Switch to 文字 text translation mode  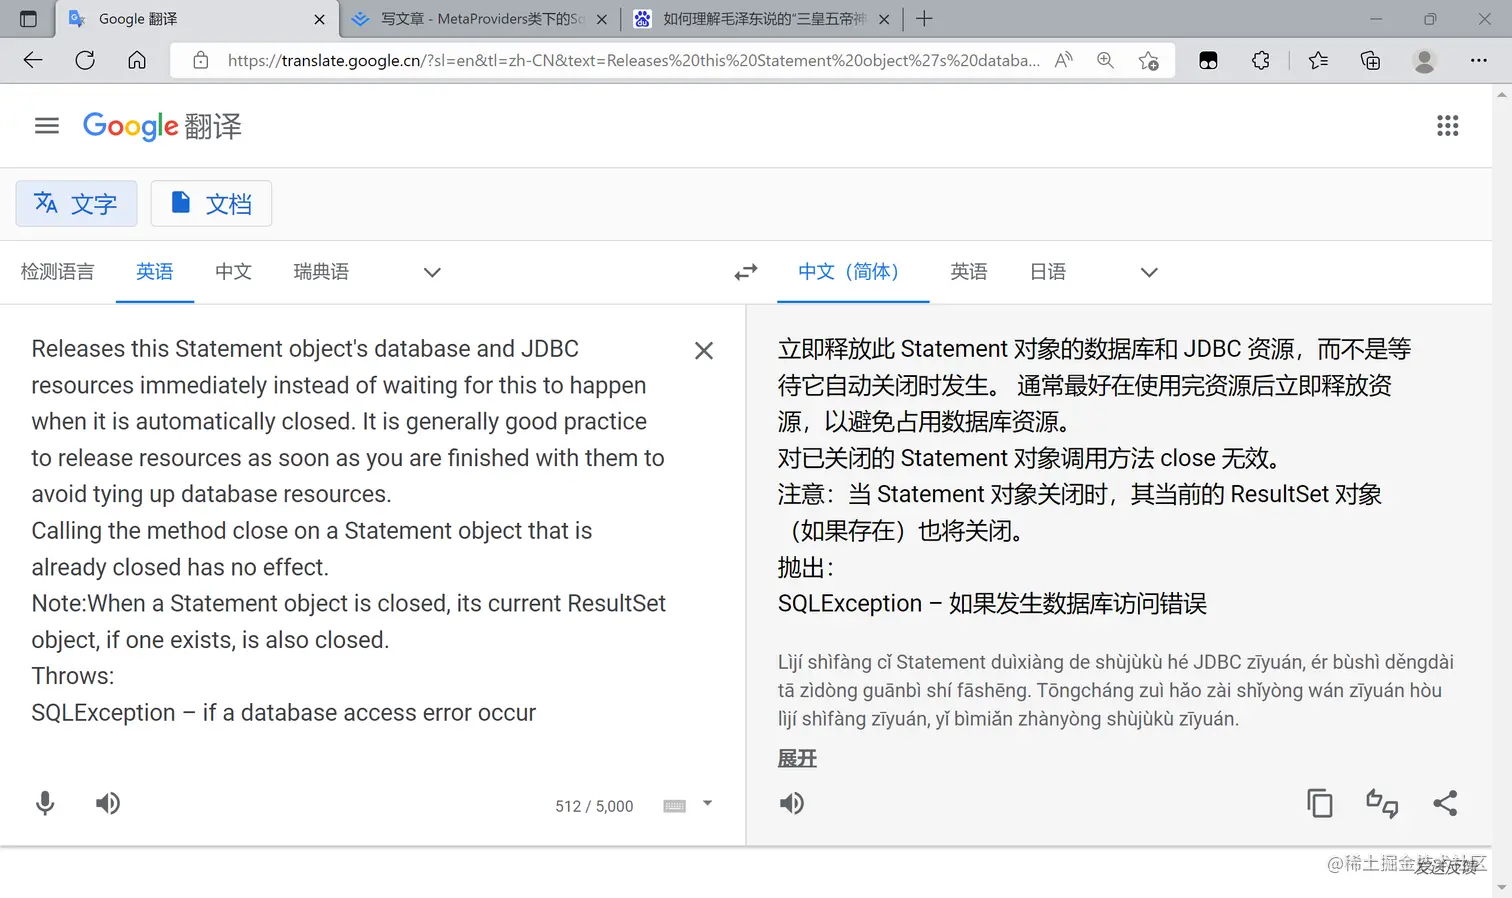point(76,204)
